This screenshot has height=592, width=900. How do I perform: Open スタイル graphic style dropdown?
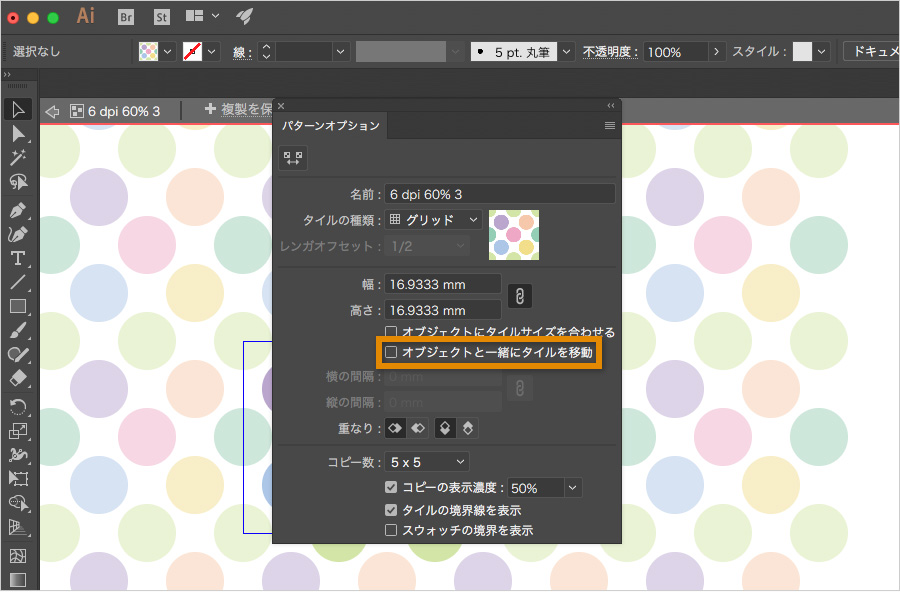822,52
